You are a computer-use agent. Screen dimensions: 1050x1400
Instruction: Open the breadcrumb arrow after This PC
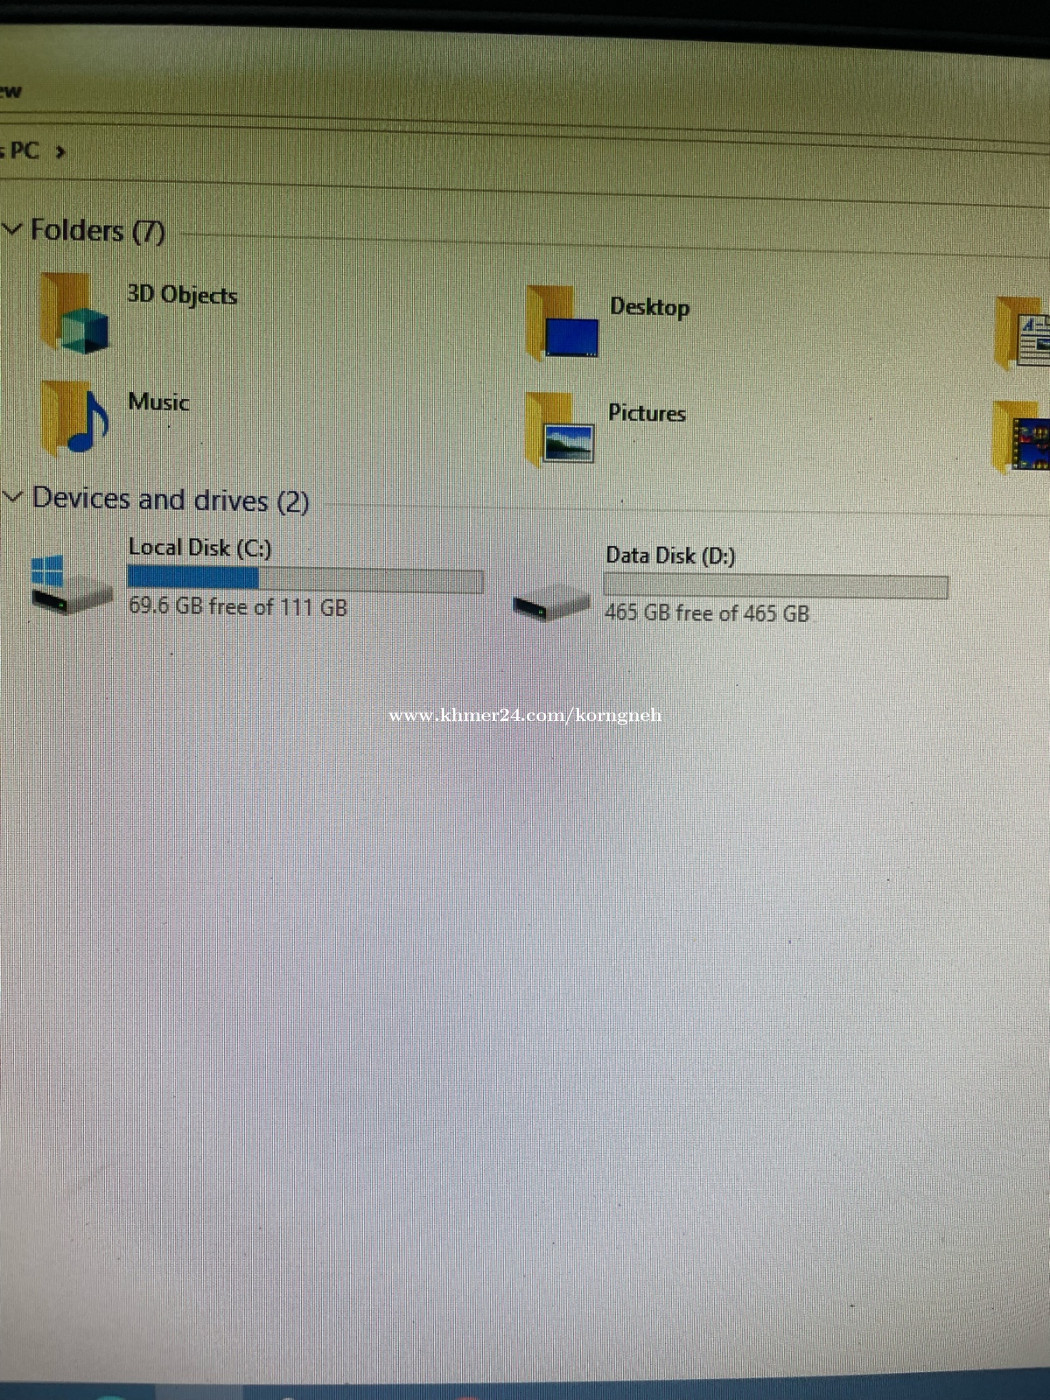click(61, 152)
